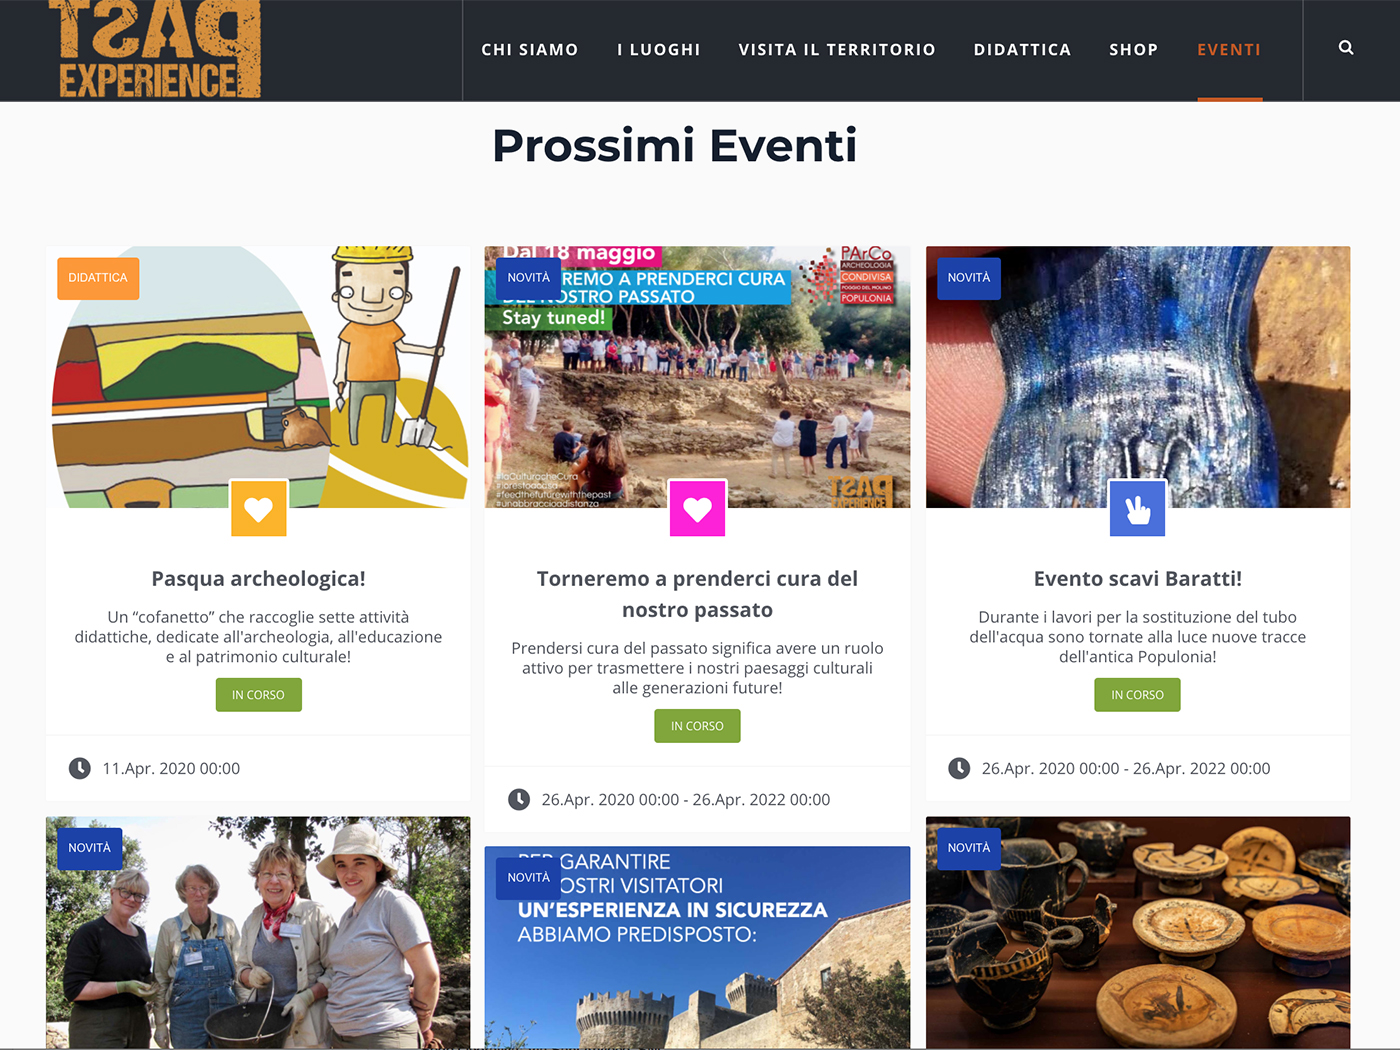Open the search magnifier icon
This screenshot has height=1050, width=1400.
[x=1346, y=48]
